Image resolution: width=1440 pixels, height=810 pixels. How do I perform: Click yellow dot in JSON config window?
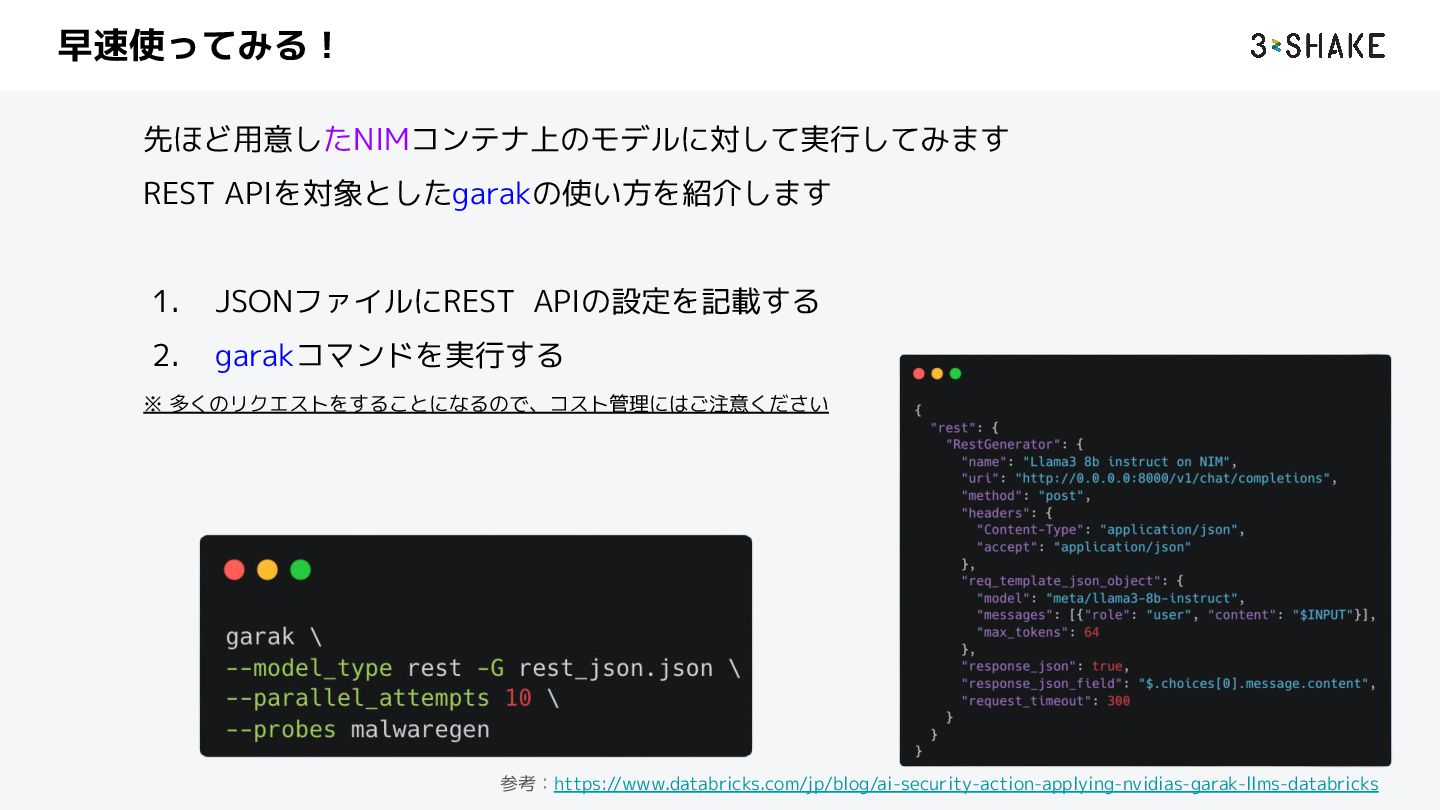(937, 374)
